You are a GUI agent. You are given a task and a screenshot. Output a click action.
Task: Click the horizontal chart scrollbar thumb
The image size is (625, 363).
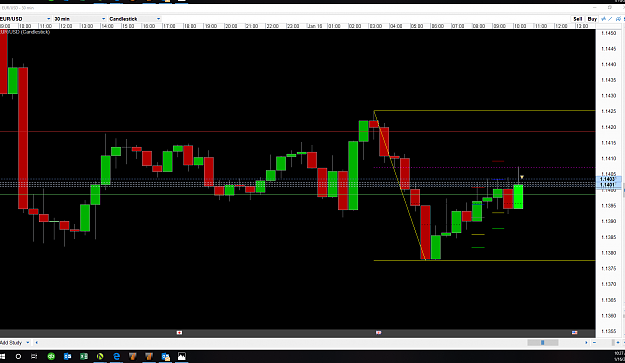pos(542,342)
